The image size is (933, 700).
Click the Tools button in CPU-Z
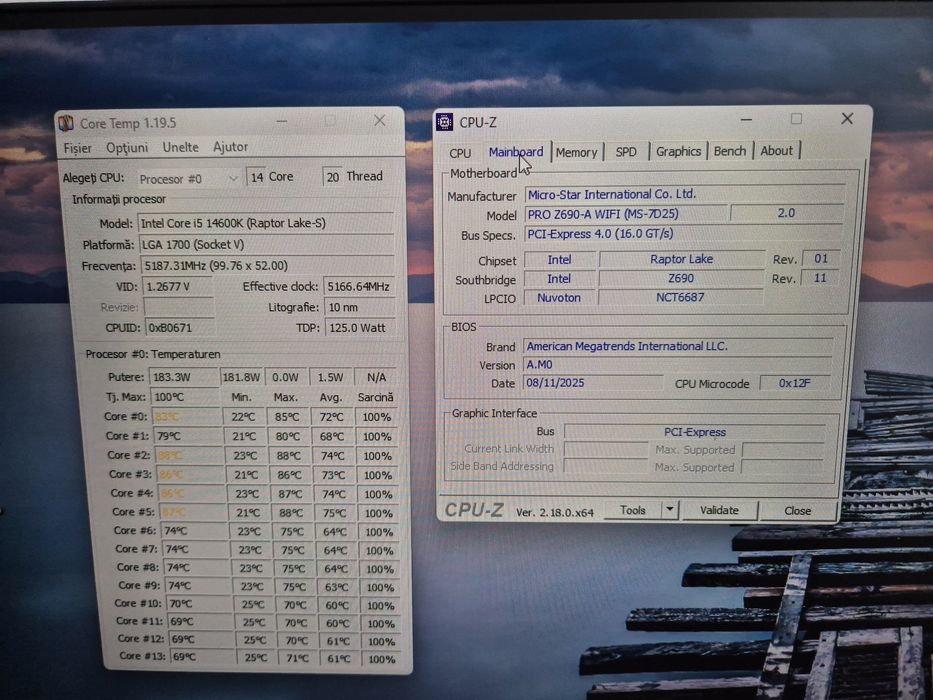click(633, 510)
